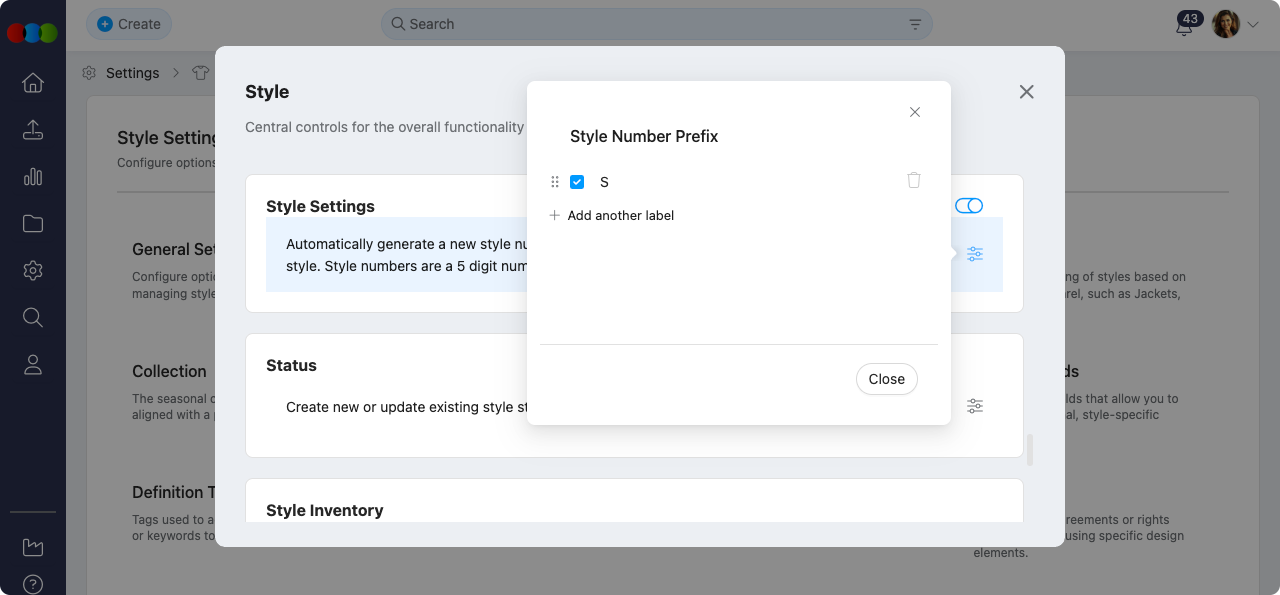Open the help question mark icon

pyautogui.click(x=33, y=584)
